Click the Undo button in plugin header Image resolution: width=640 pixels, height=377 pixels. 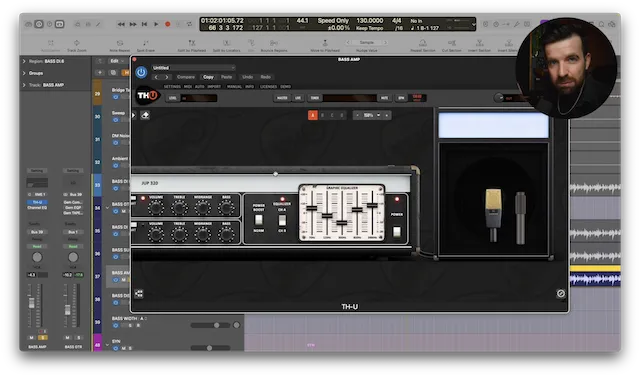point(247,77)
